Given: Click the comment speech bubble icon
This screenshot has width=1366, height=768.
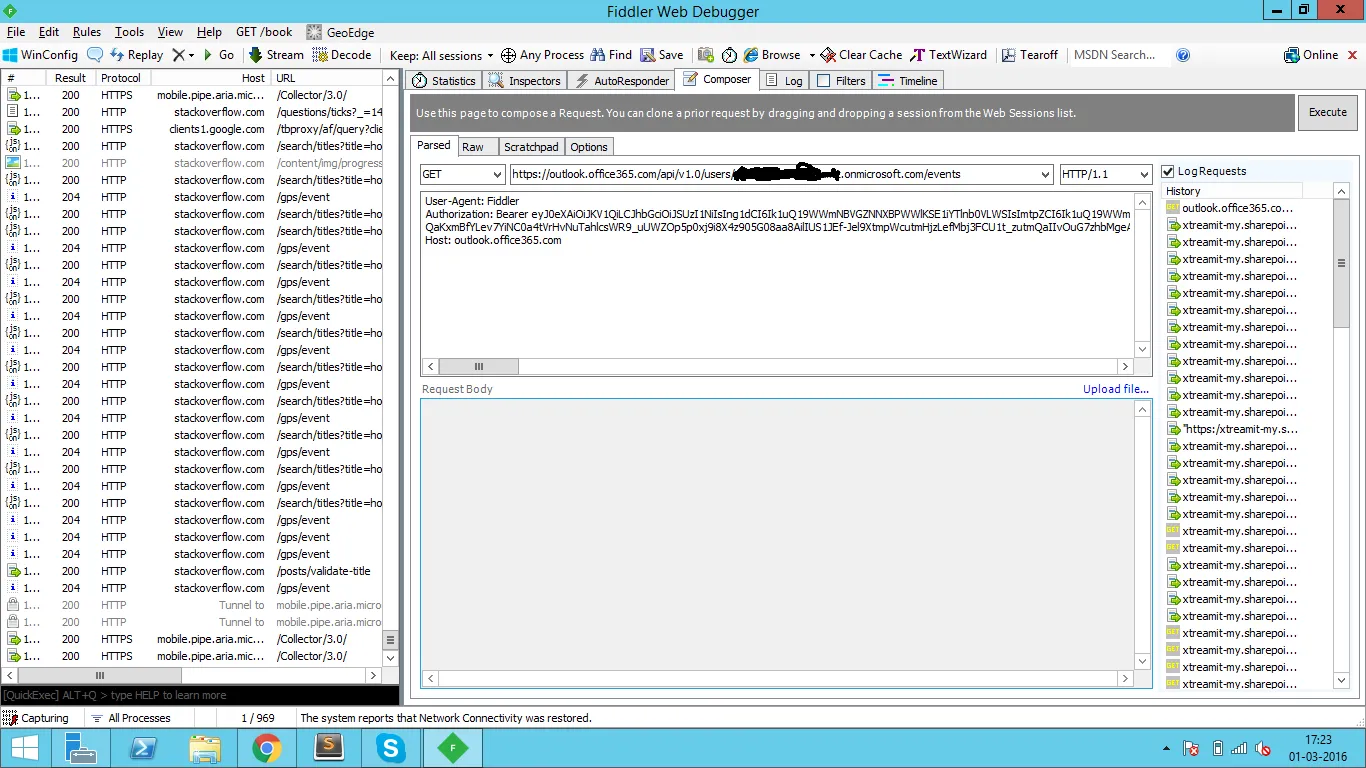Looking at the screenshot, I should (x=95, y=55).
